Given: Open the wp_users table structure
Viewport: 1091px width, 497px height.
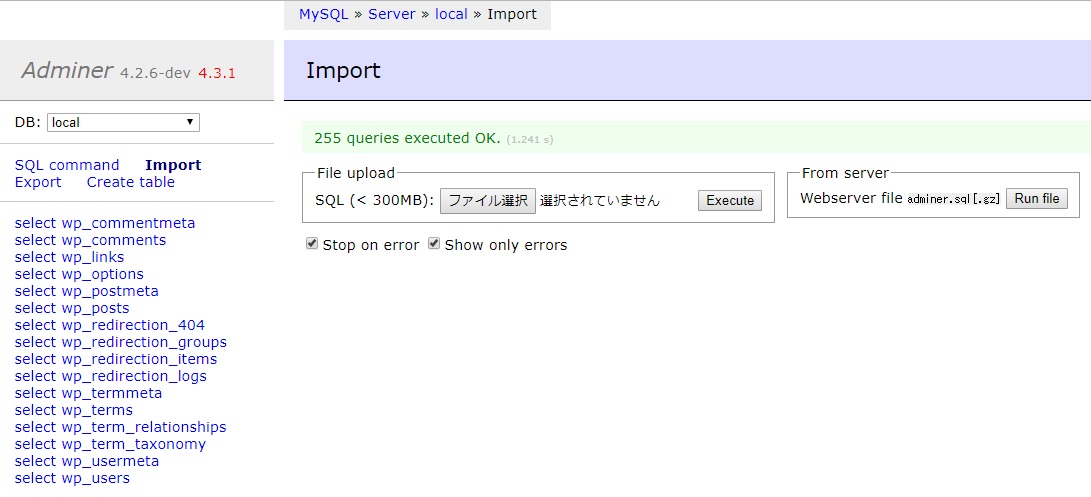Looking at the screenshot, I should pyautogui.click(x=95, y=478).
